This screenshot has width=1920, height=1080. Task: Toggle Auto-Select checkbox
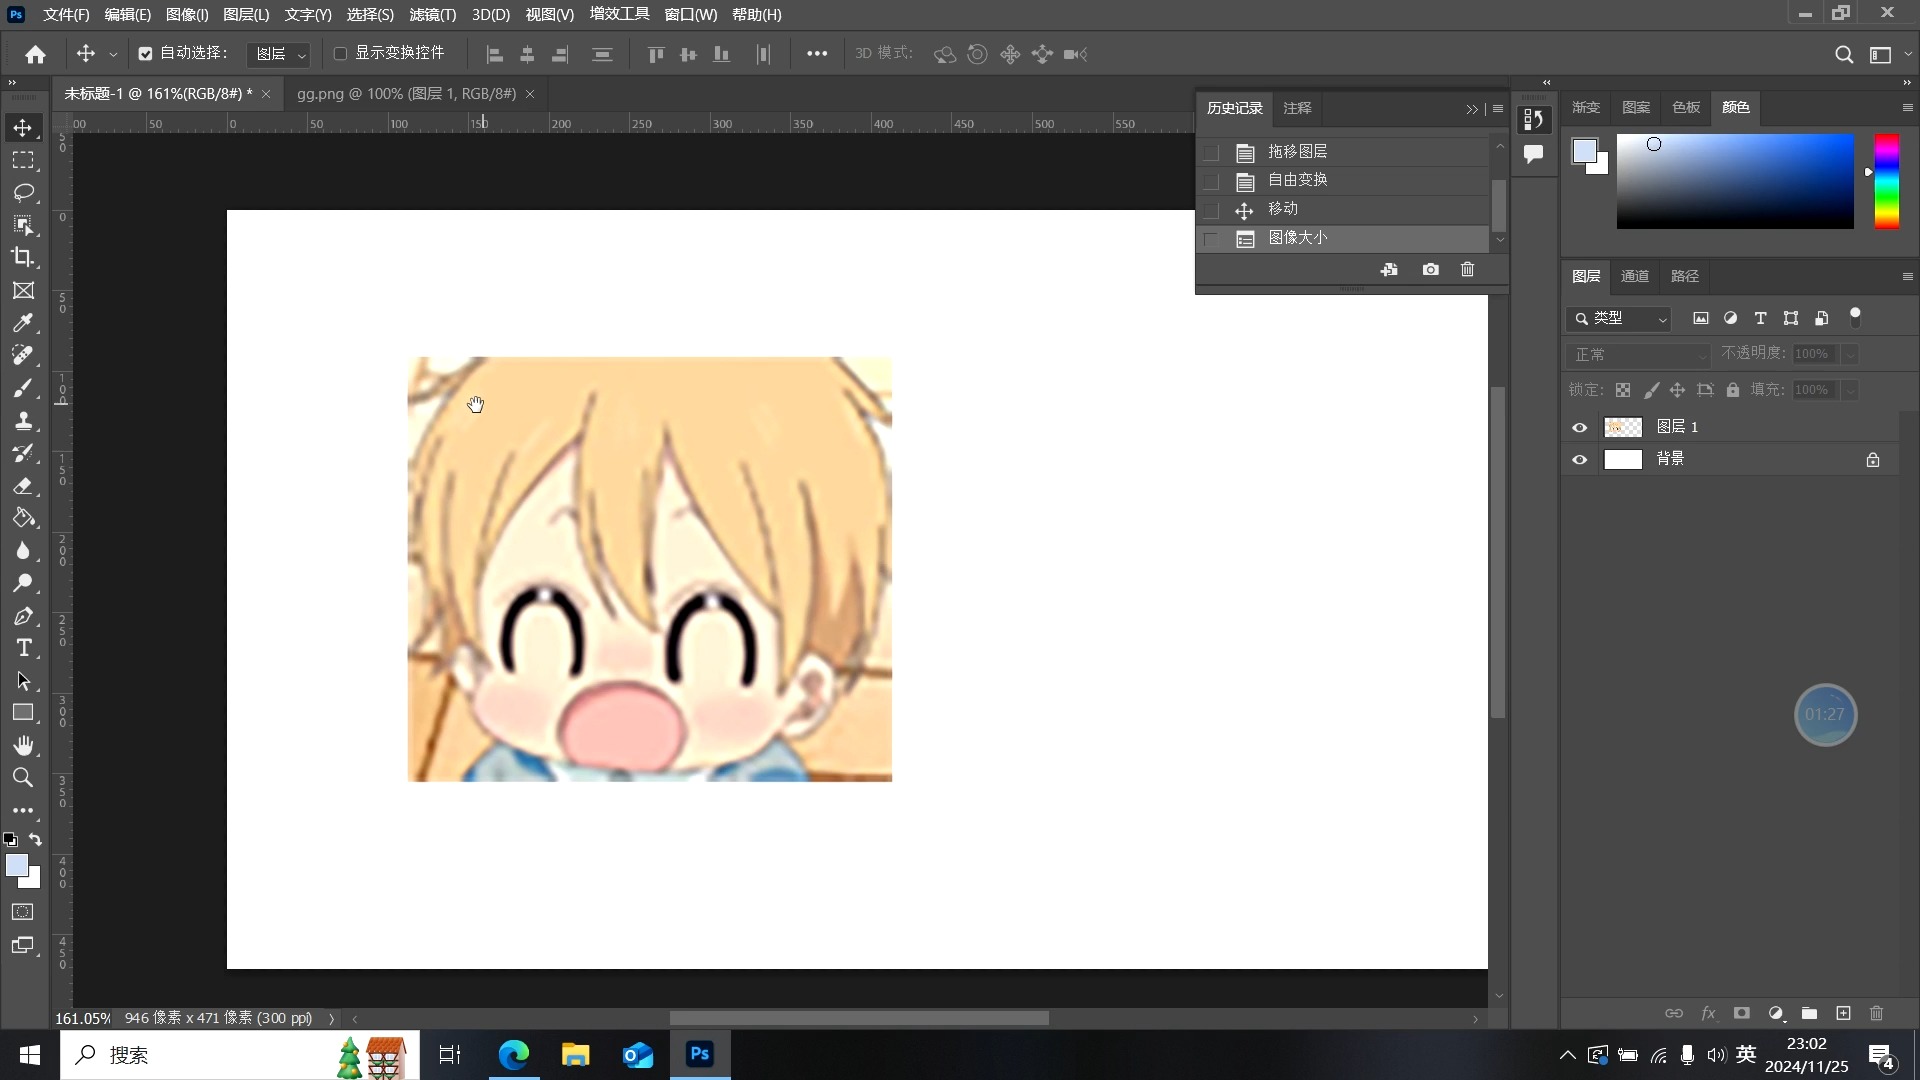(145, 54)
